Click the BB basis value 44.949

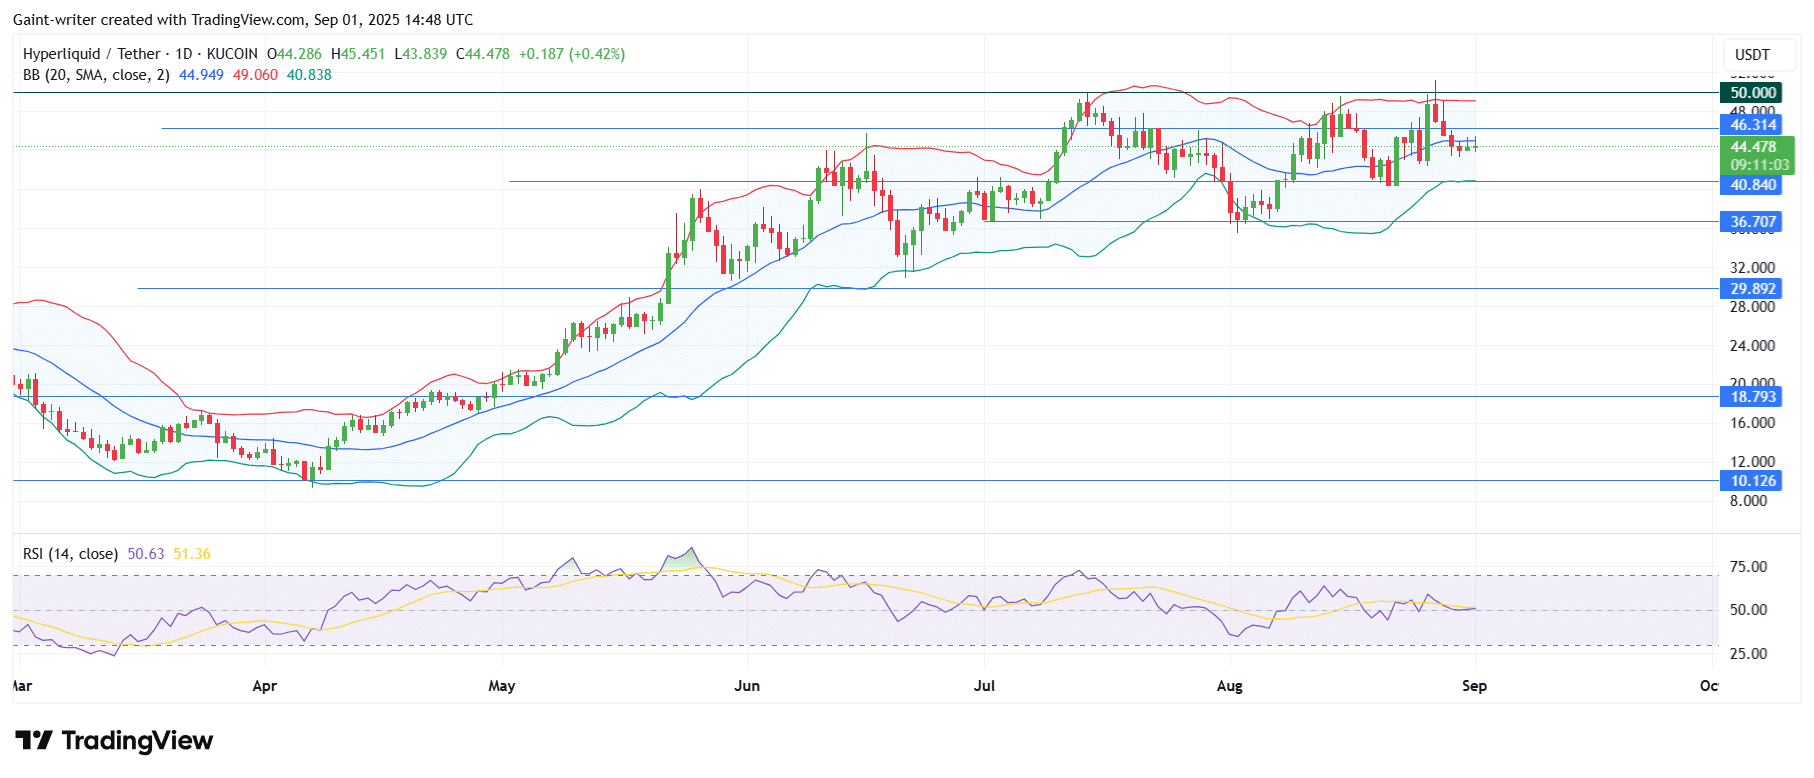201,75
